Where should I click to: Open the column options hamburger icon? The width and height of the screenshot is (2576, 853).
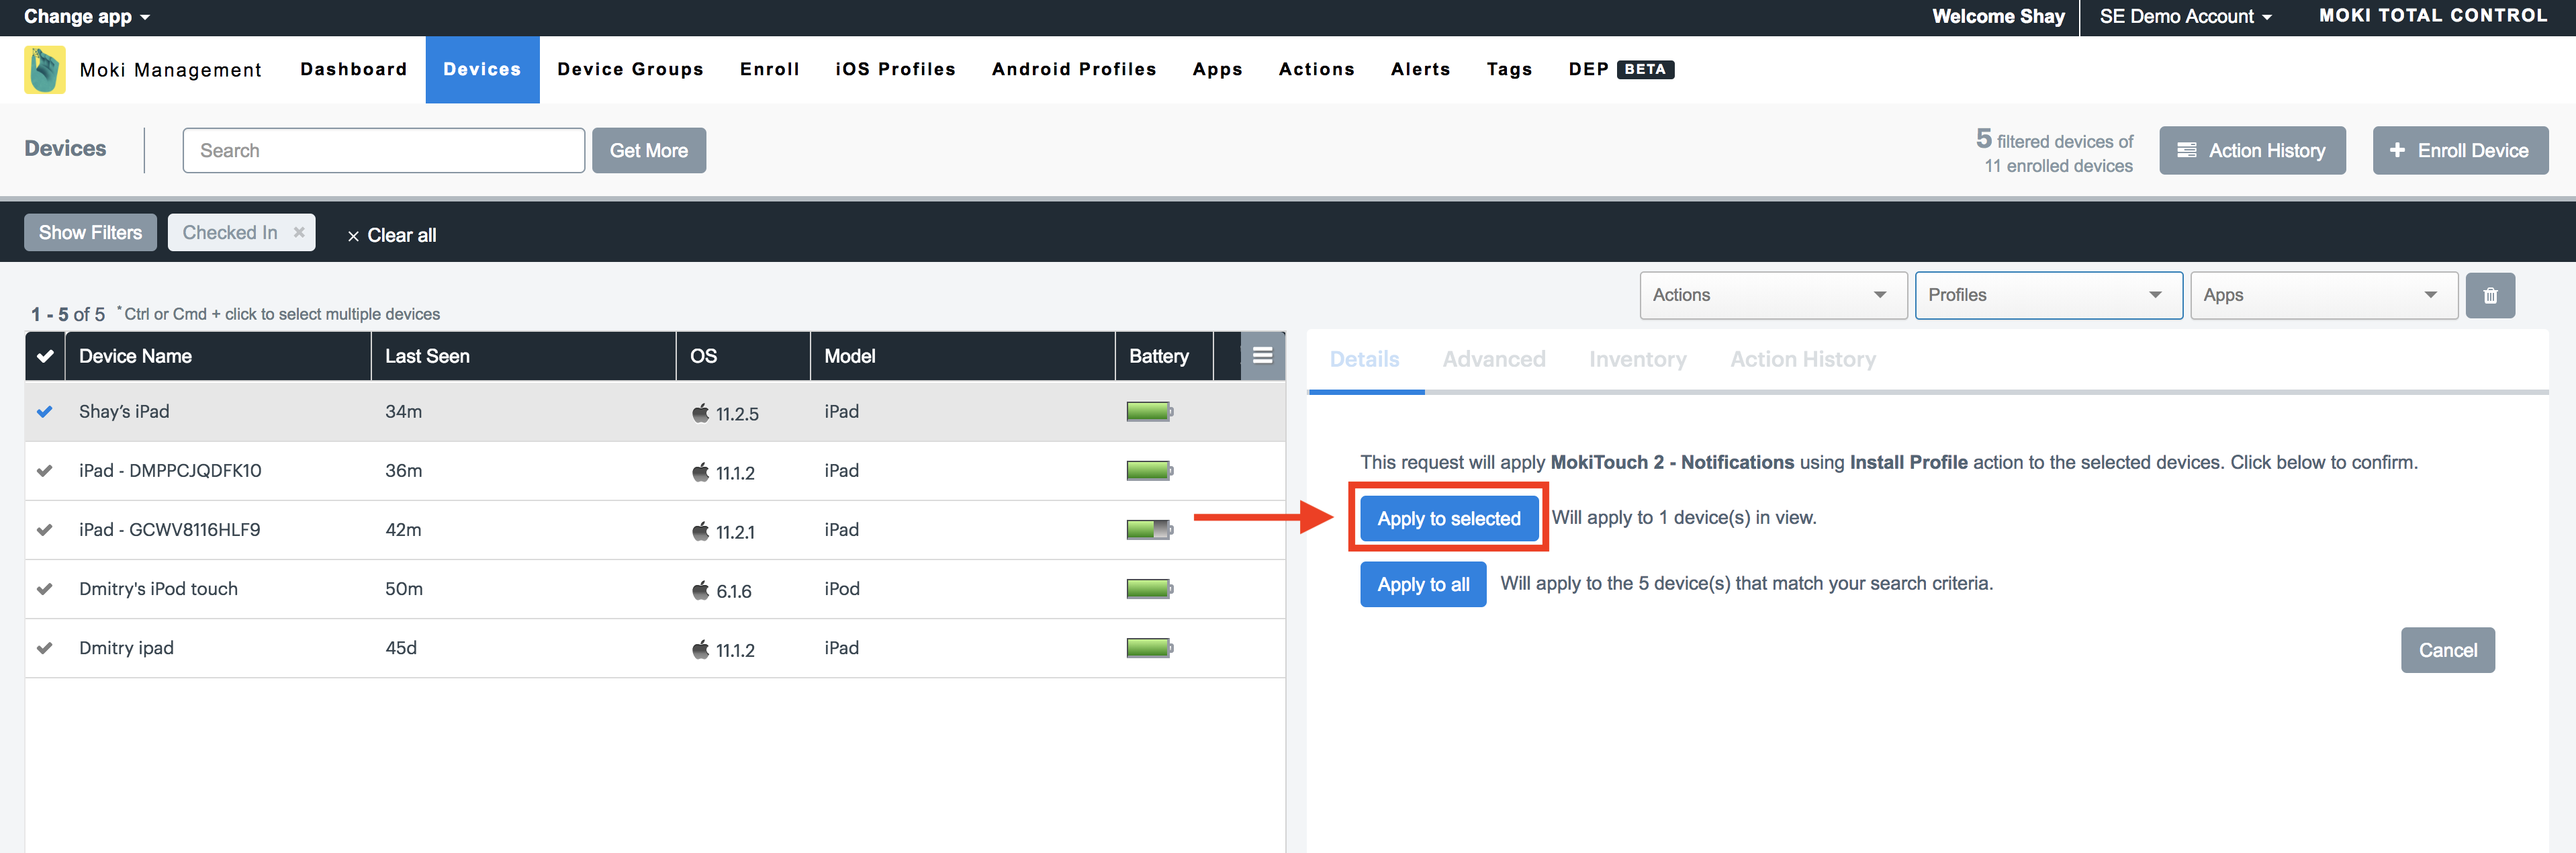[x=1262, y=356]
